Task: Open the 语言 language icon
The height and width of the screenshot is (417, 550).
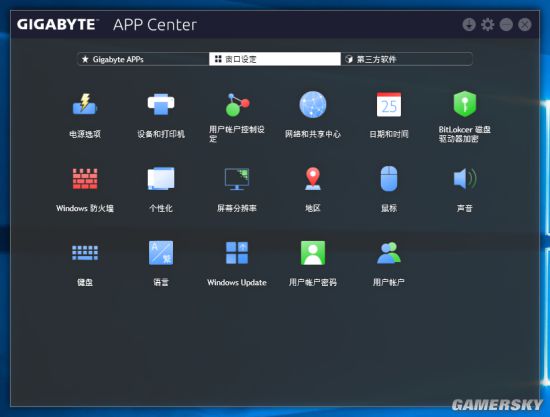Action: click(161, 253)
